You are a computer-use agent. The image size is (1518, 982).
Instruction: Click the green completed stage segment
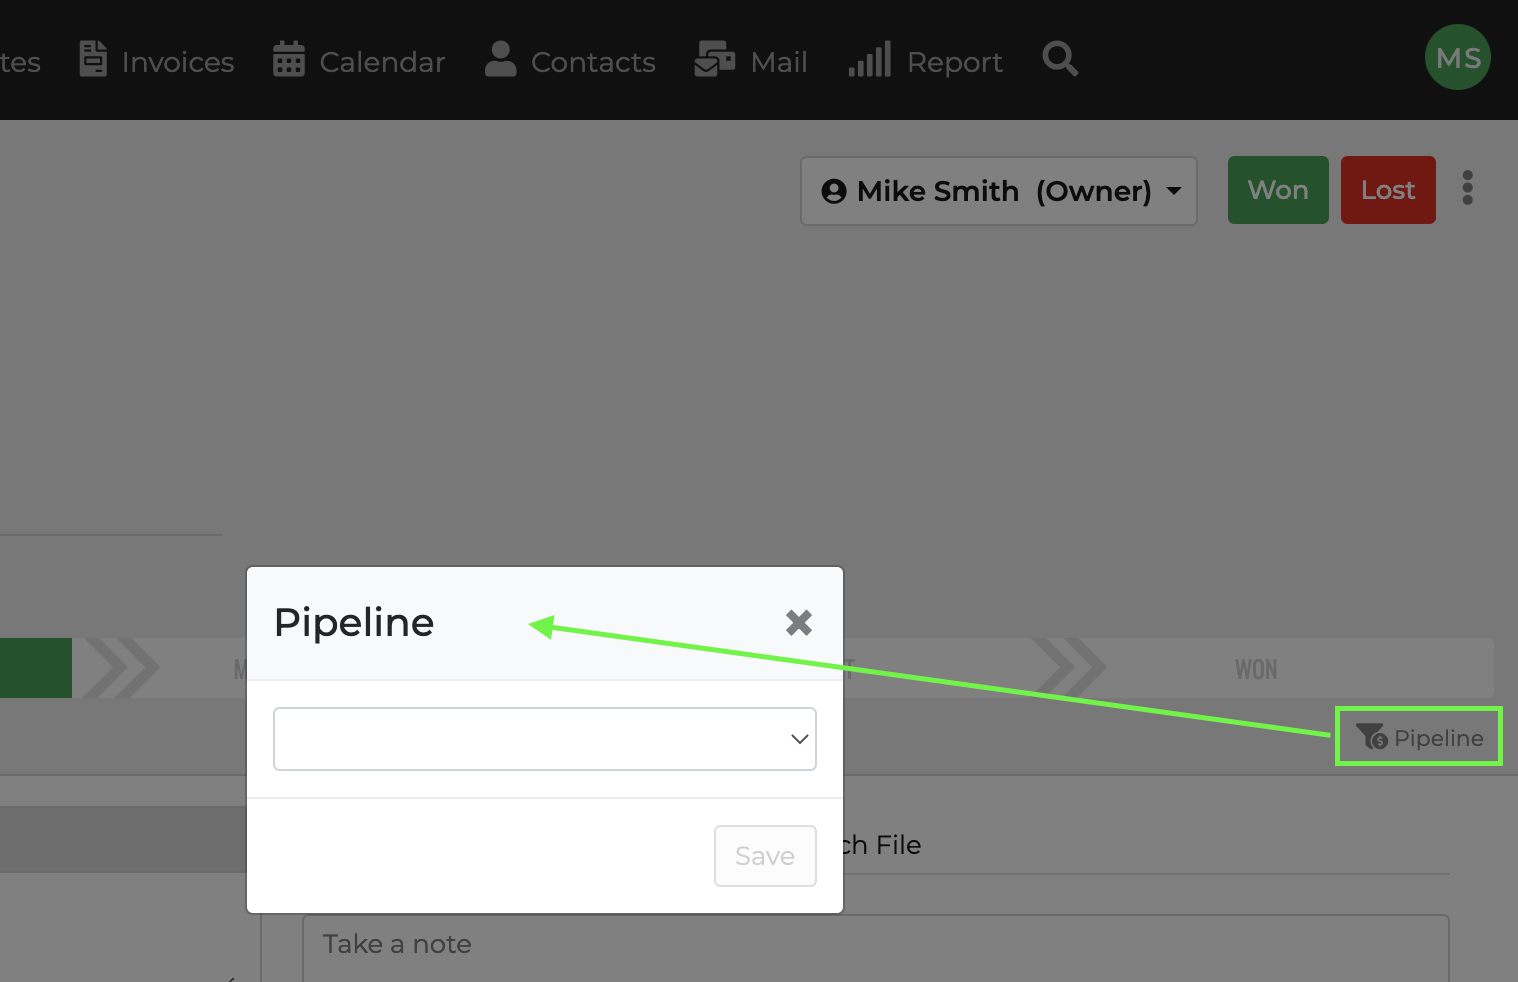[35, 668]
